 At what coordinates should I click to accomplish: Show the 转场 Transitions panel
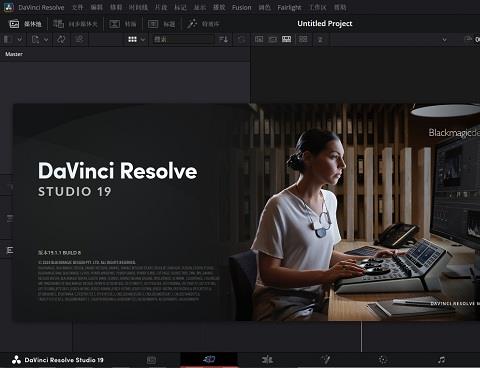123,24
